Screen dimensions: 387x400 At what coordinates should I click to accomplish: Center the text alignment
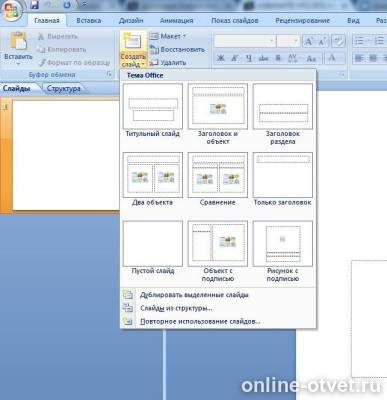[x=373, y=58]
